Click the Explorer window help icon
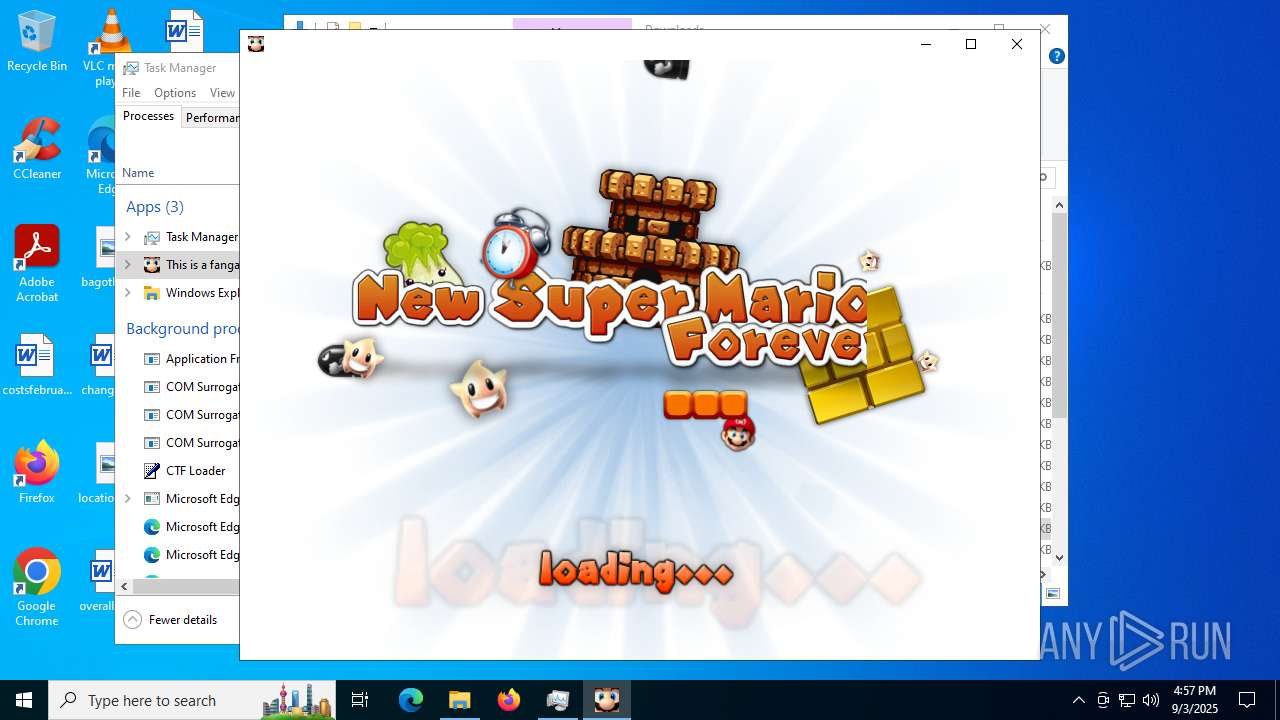The image size is (1280, 720). coord(1056,56)
